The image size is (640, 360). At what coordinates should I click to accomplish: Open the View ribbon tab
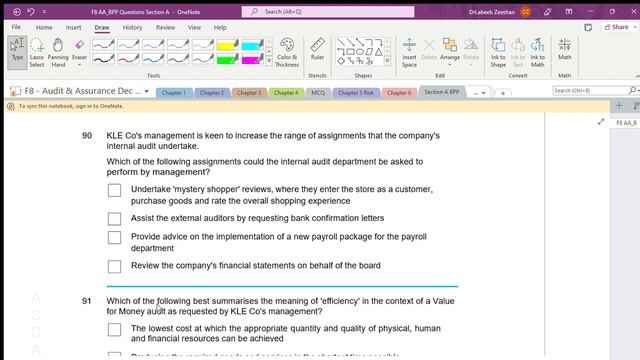pyautogui.click(x=194, y=27)
